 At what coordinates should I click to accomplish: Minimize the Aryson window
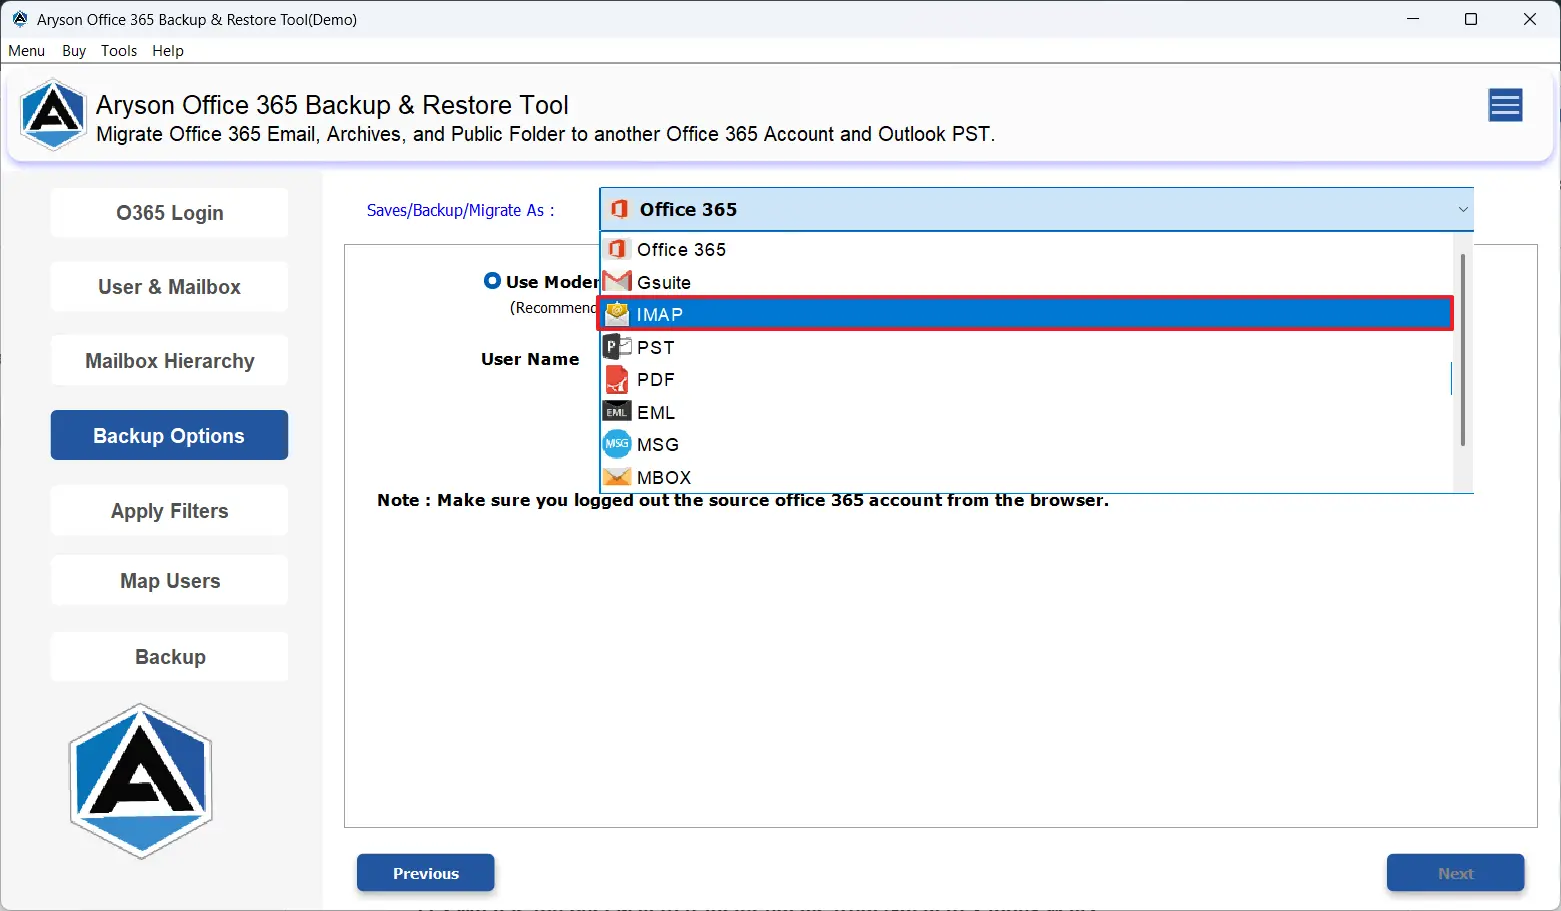(x=1412, y=19)
